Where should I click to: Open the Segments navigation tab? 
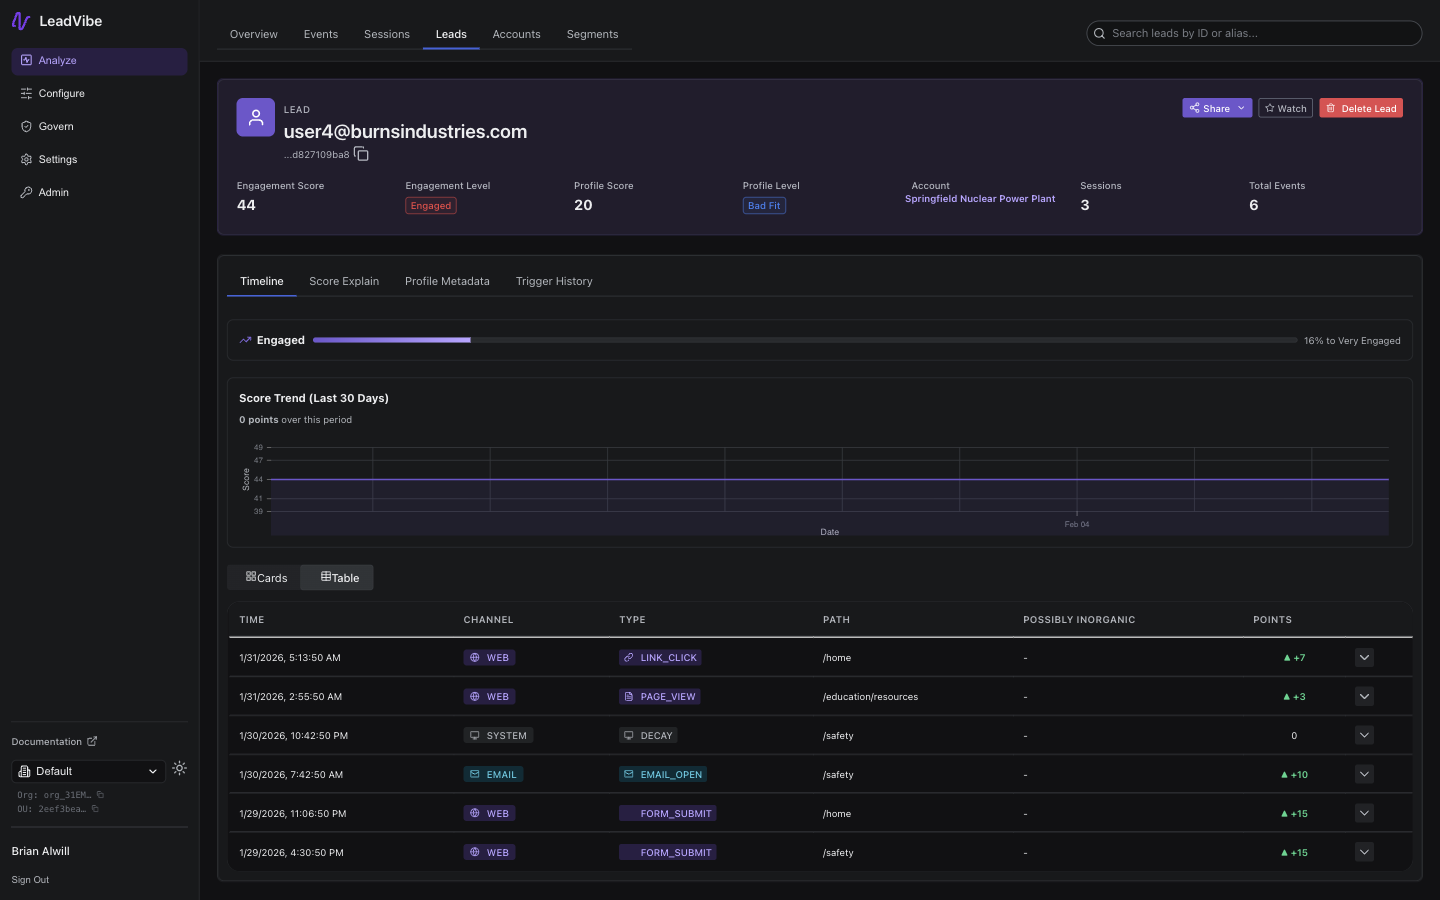(x=592, y=33)
